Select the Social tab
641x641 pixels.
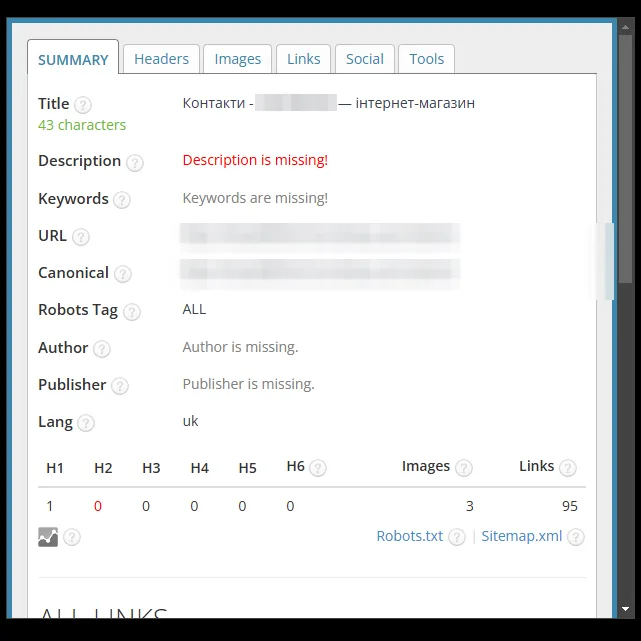(x=365, y=59)
